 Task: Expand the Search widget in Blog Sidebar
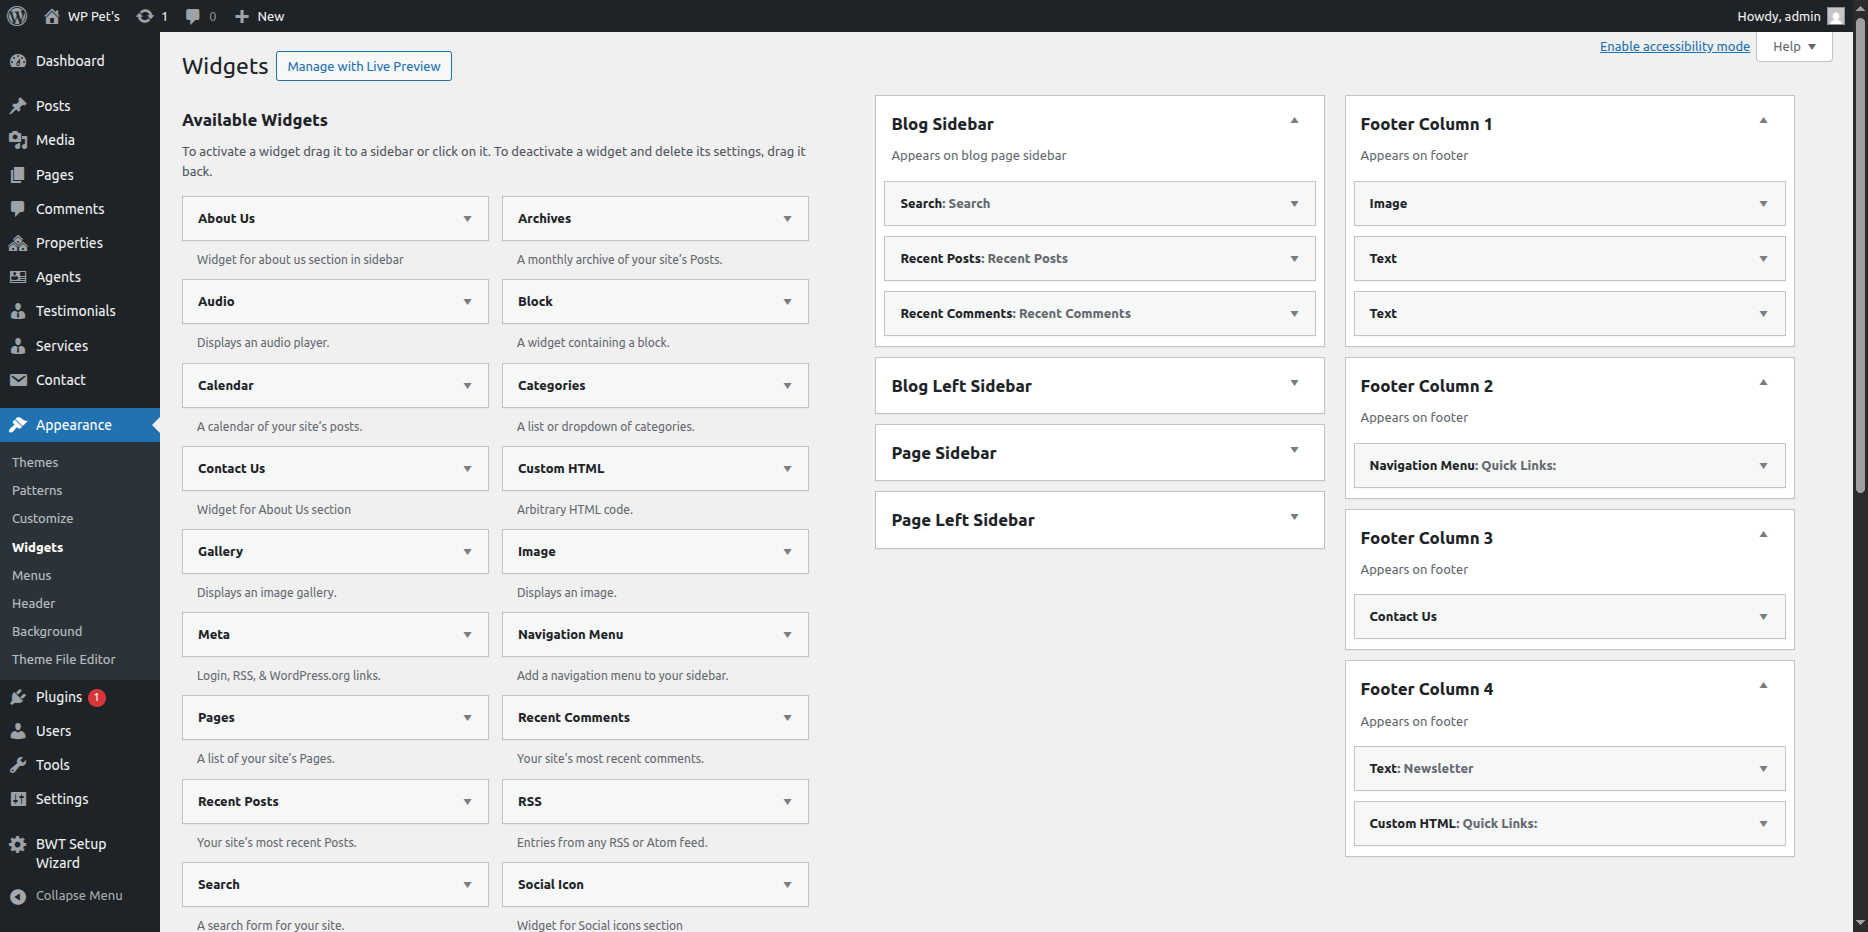tap(1294, 204)
